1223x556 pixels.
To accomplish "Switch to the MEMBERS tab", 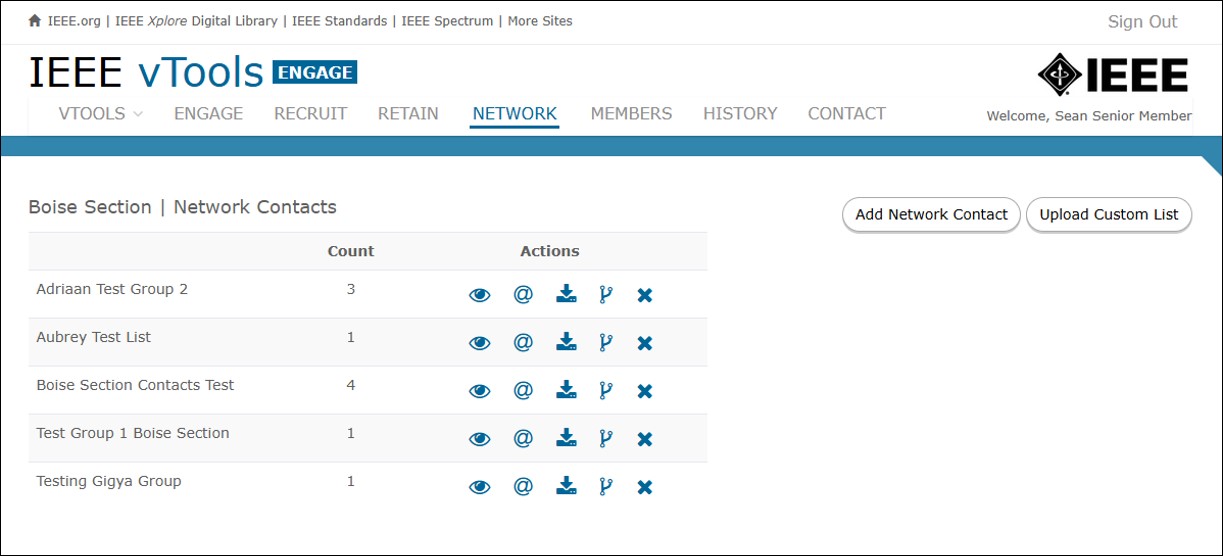I will pyautogui.click(x=631, y=114).
